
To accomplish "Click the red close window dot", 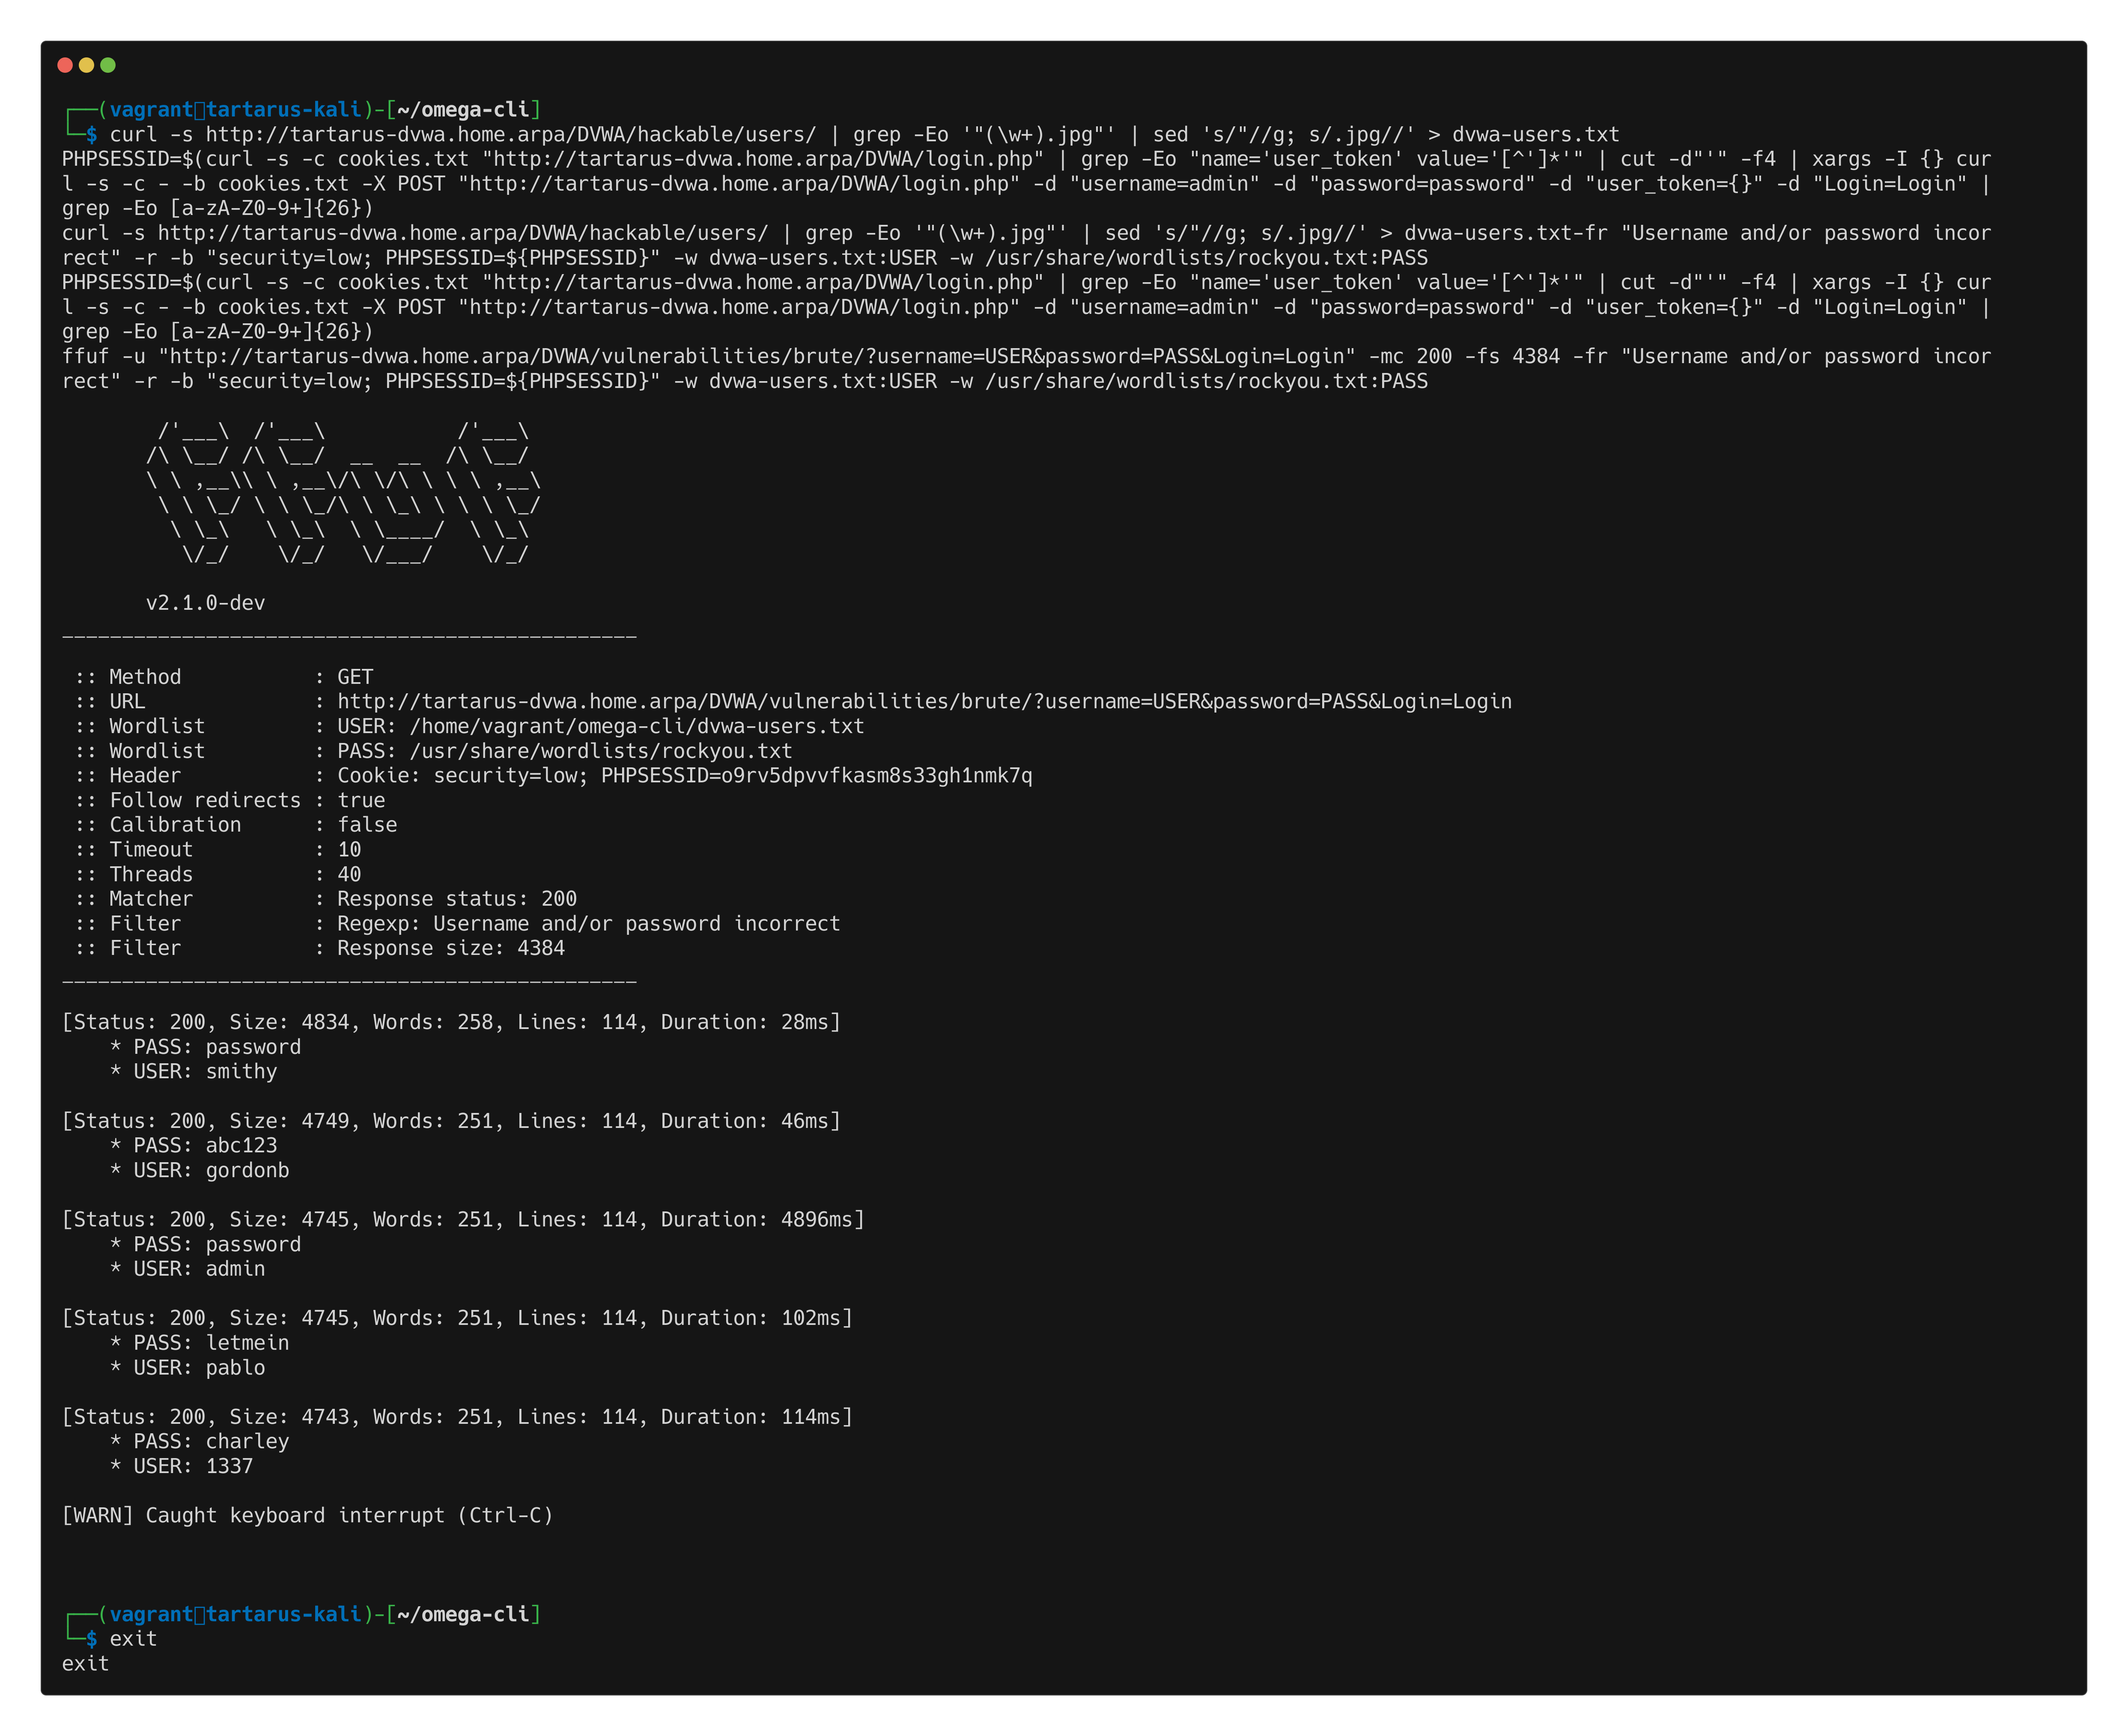I will pyautogui.click(x=65, y=65).
